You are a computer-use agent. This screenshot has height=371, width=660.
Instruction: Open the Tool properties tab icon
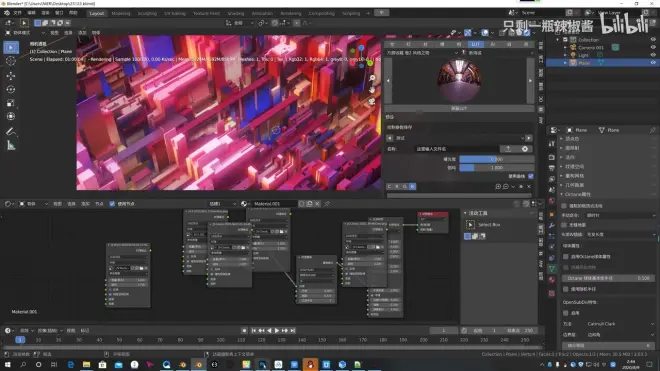click(x=552, y=144)
